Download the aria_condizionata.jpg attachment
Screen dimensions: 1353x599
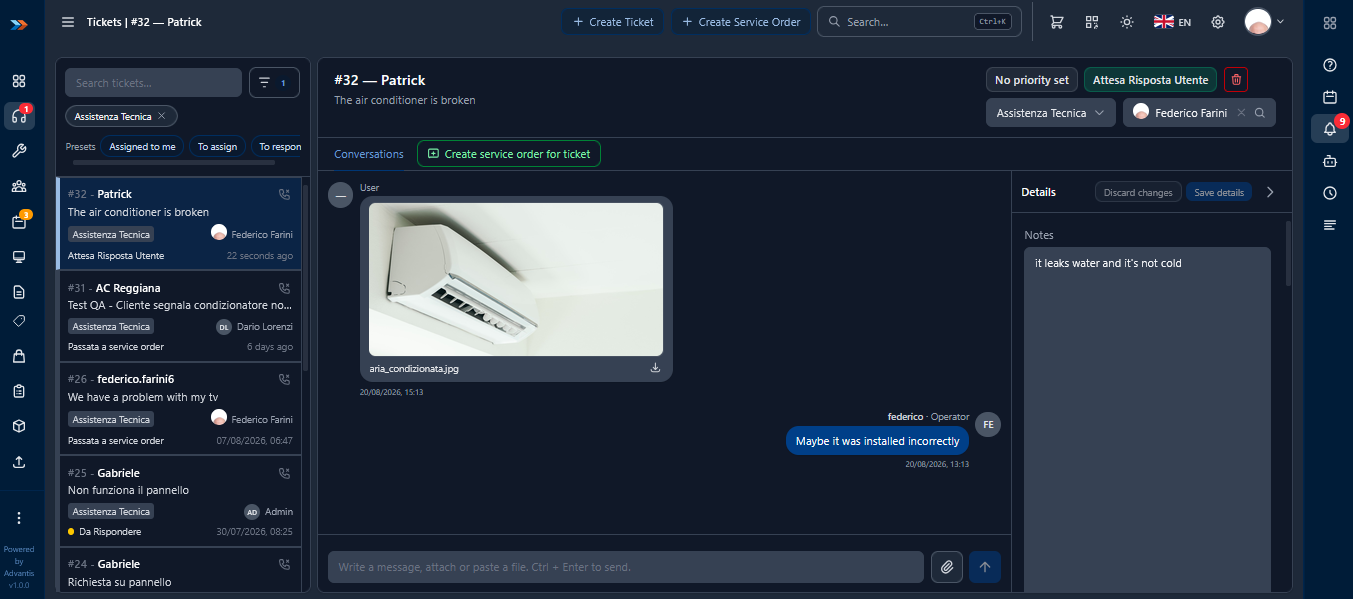656,368
